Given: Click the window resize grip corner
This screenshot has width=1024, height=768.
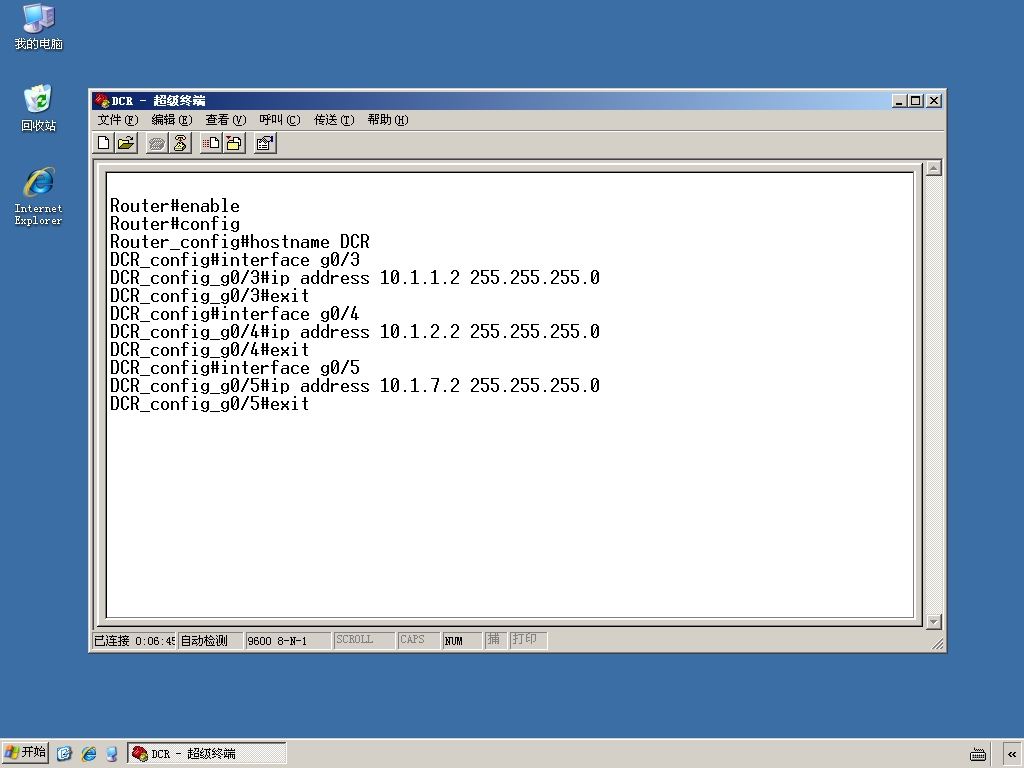Looking at the screenshot, I should click(938, 644).
